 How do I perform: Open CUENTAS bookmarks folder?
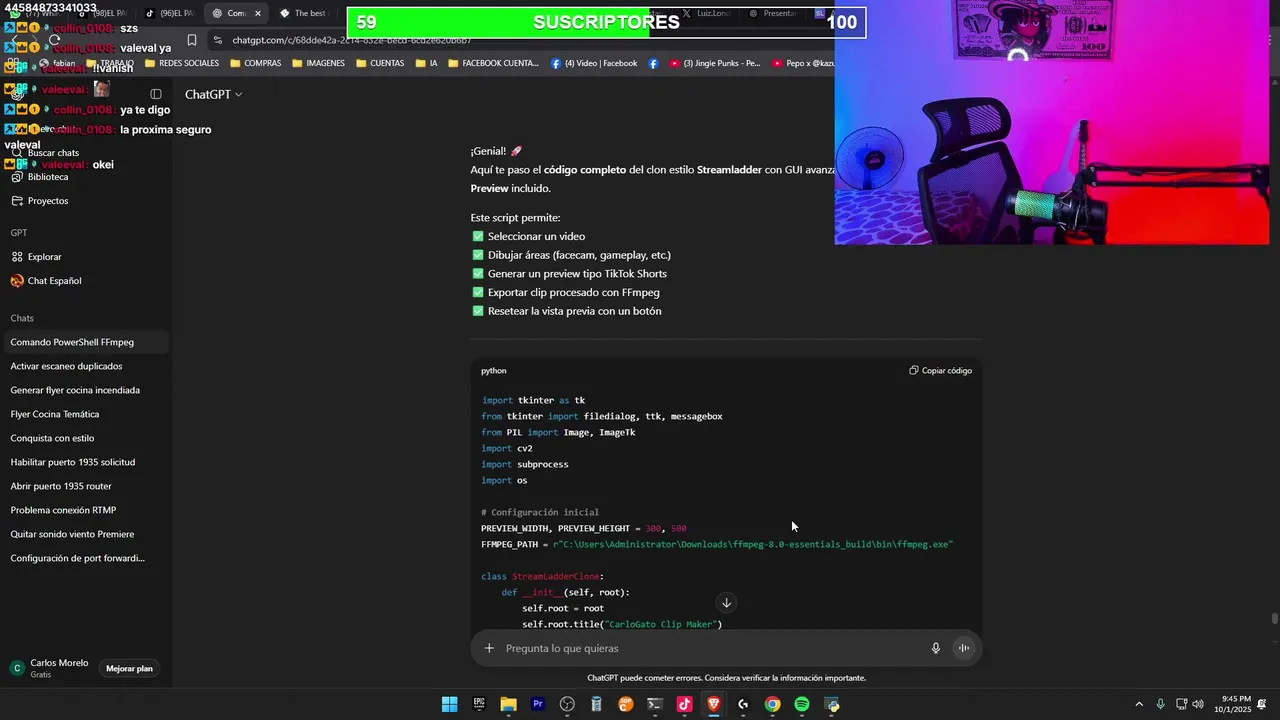379,63
